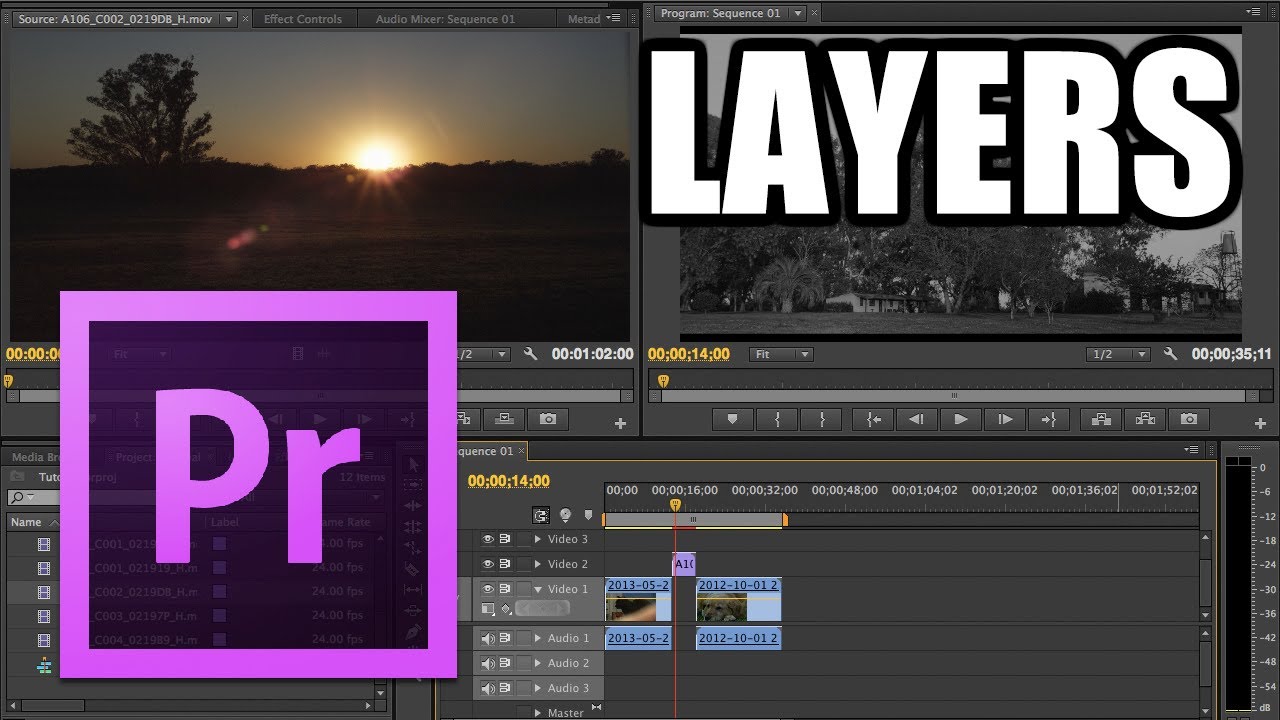The height and width of the screenshot is (720, 1280).
Task: Click the Lift button in Program monitor
Action: [x=1101, y=420]
